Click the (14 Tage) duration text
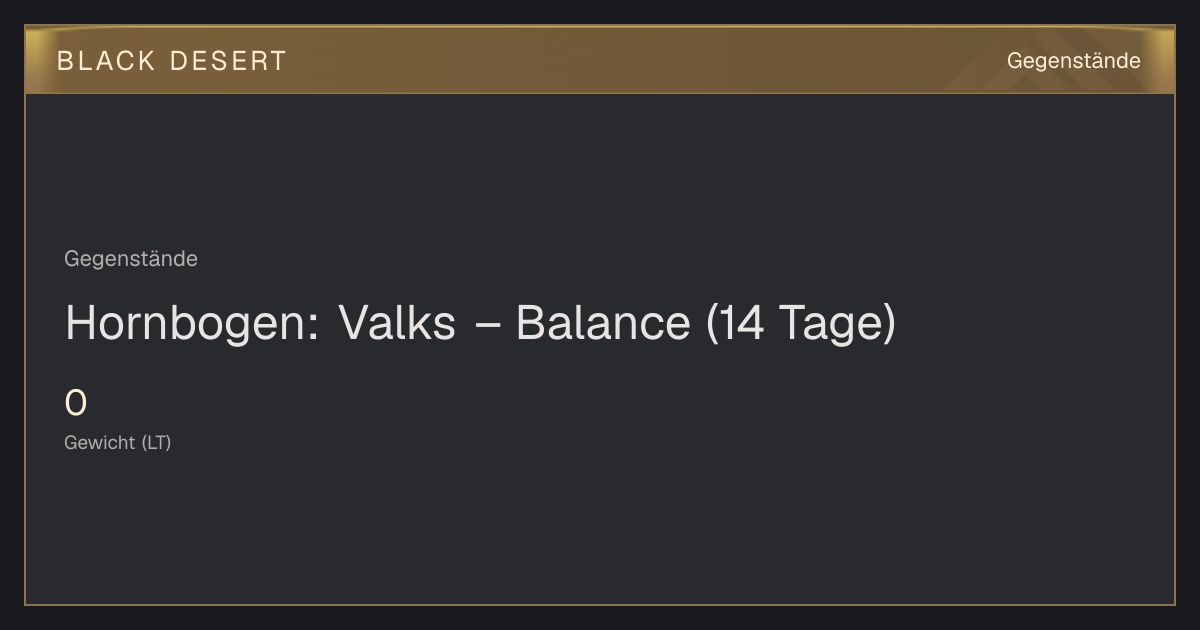 [801, 323]
